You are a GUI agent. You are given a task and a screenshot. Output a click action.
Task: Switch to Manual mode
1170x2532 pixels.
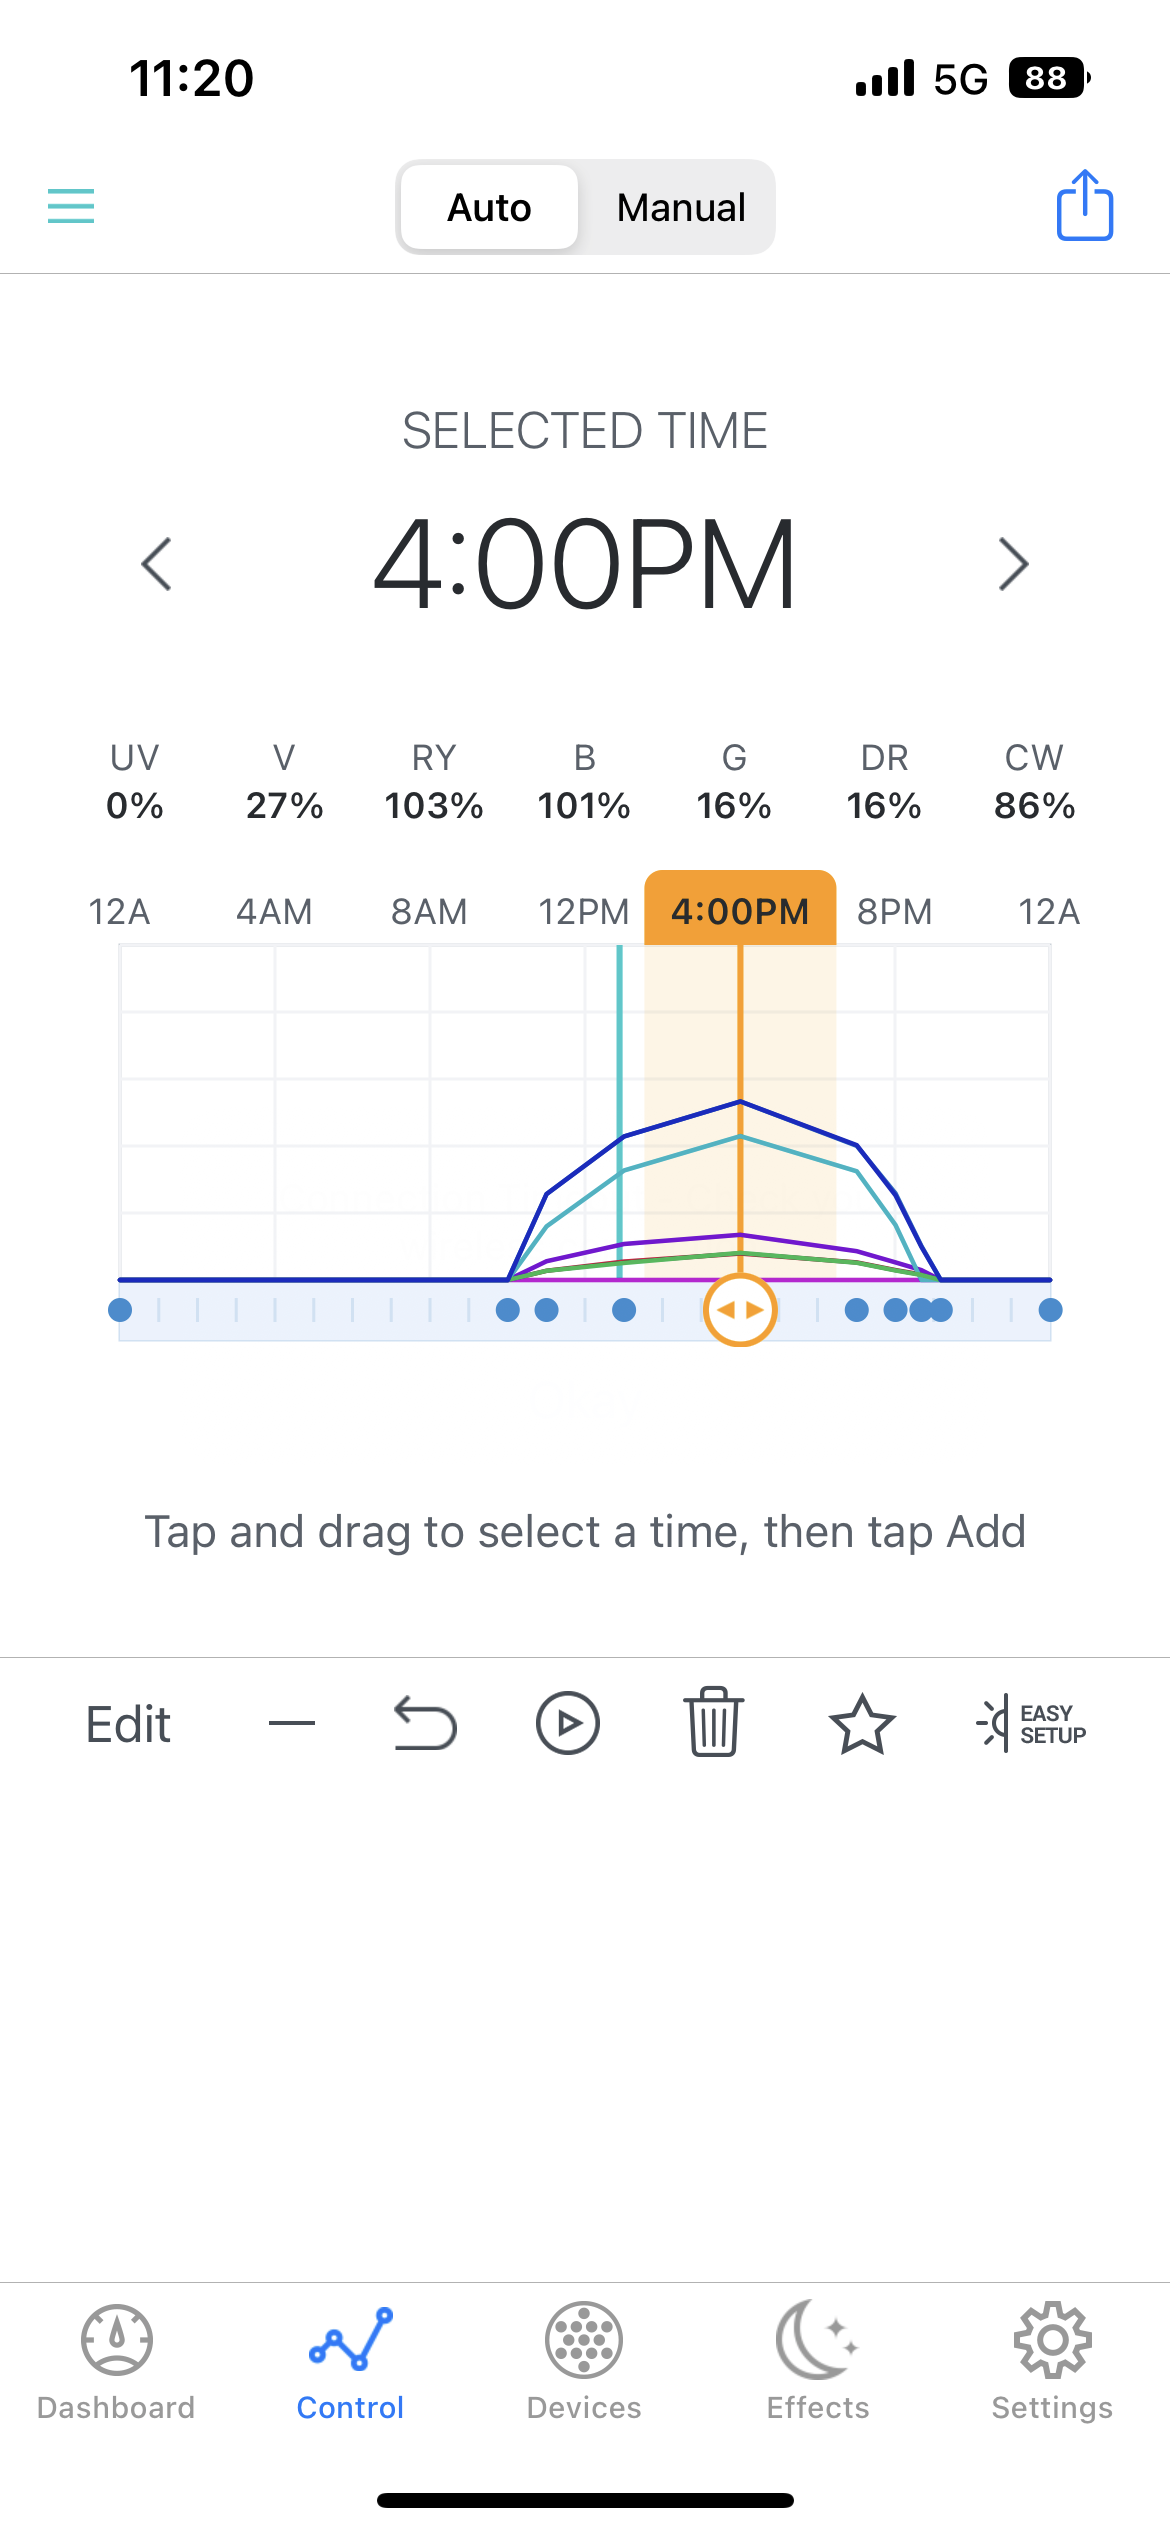pyautogui.click(x=680, y=208)
